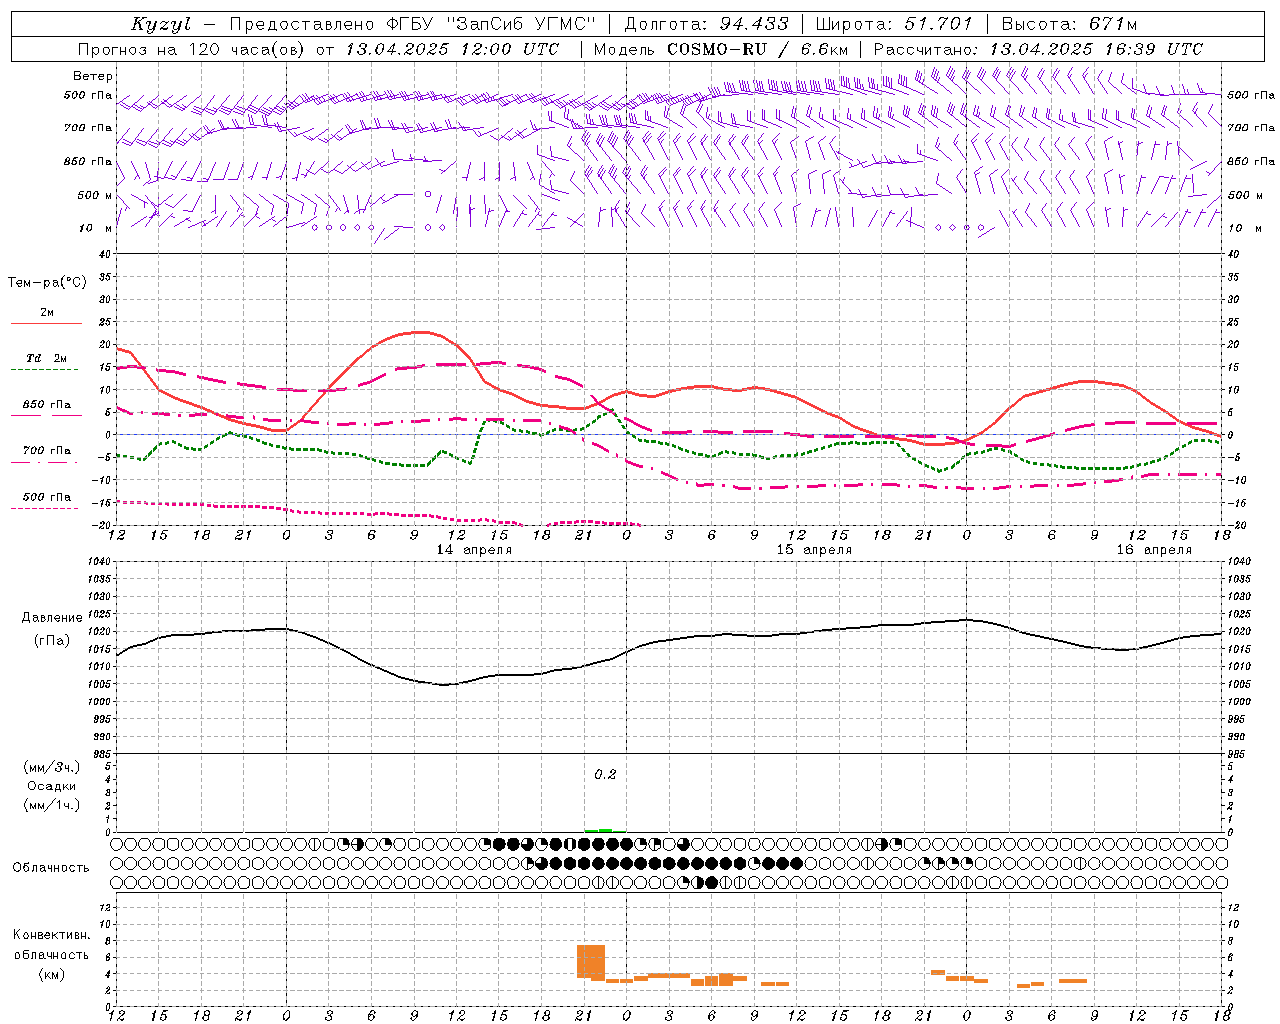Click the 'Давление' pressure panel label

[52, 618]
